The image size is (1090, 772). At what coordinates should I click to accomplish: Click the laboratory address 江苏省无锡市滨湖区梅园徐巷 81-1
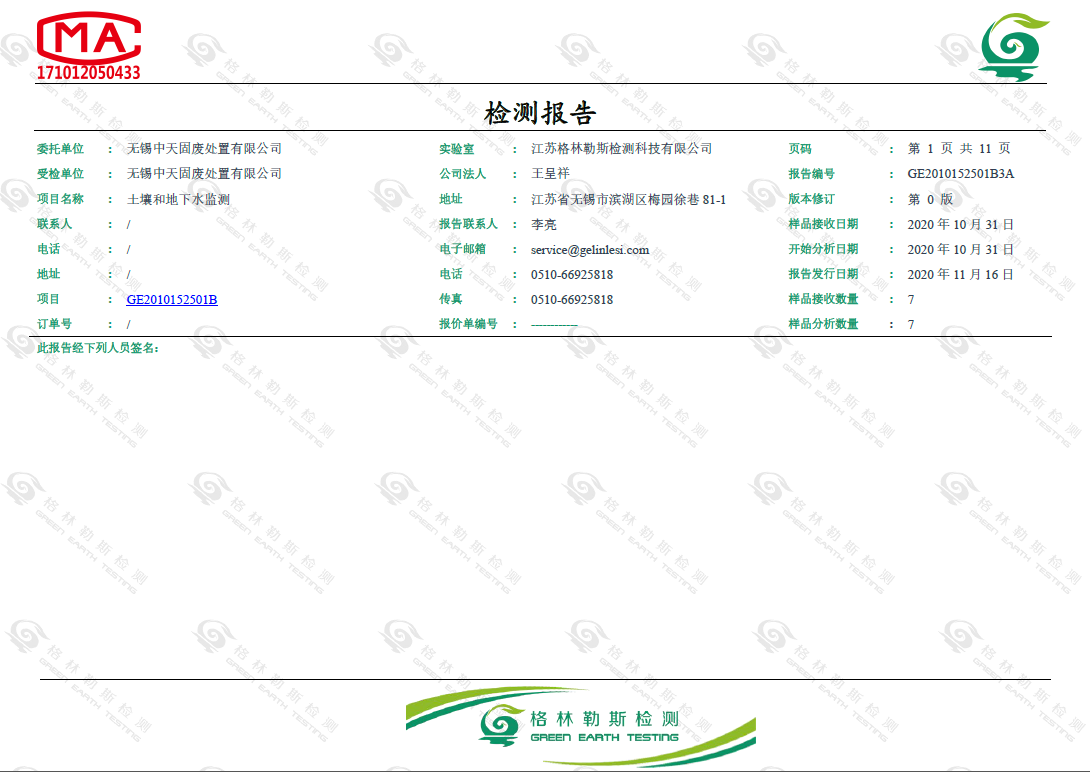[628, 199]
